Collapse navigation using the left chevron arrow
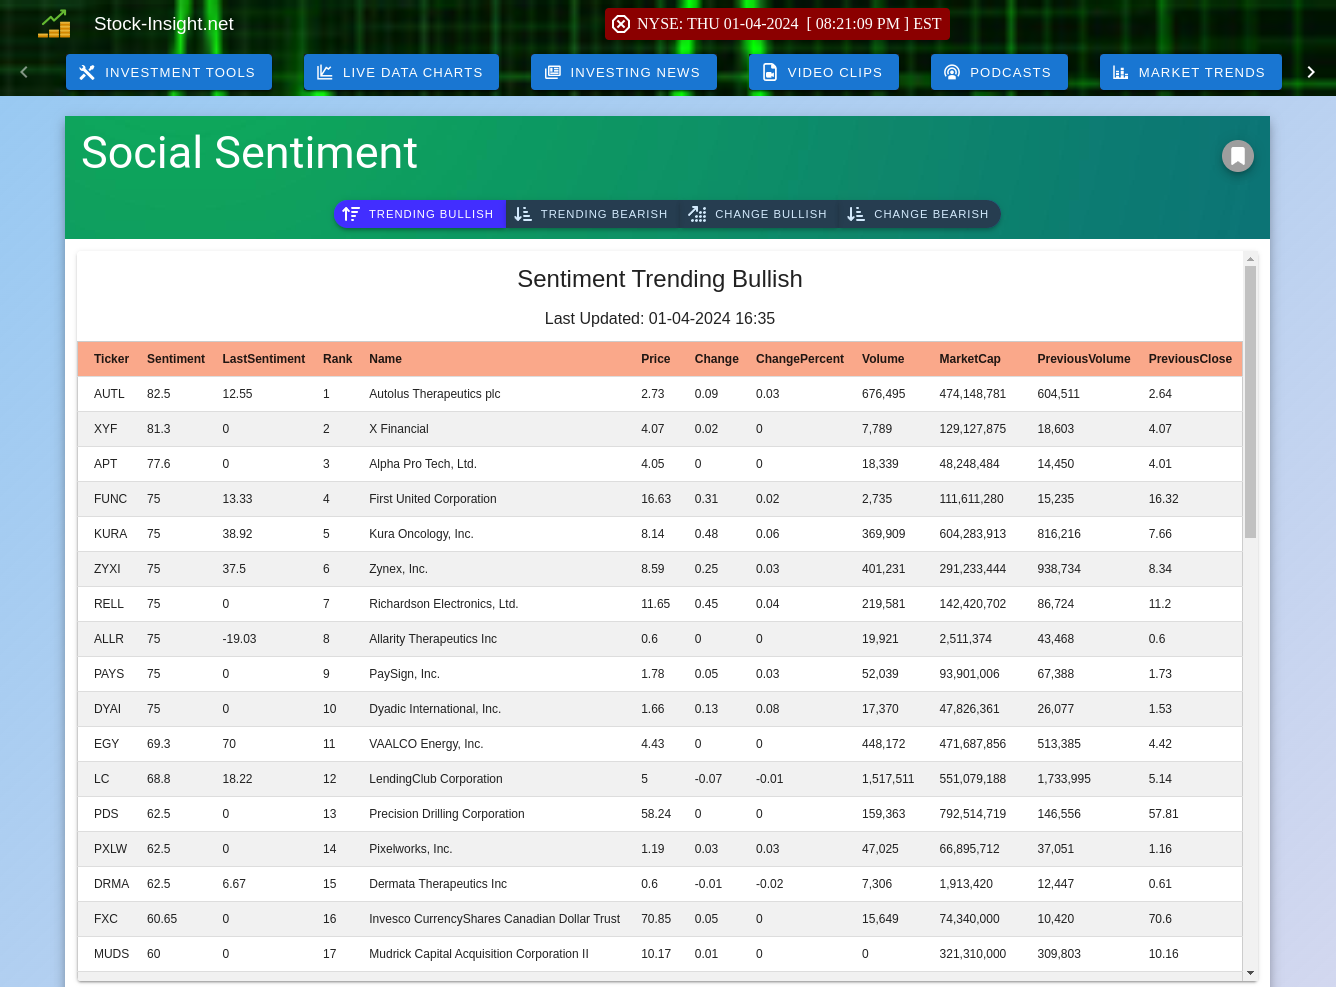Viewport: 1336px width, 987px height. click(x=23, y=71)
